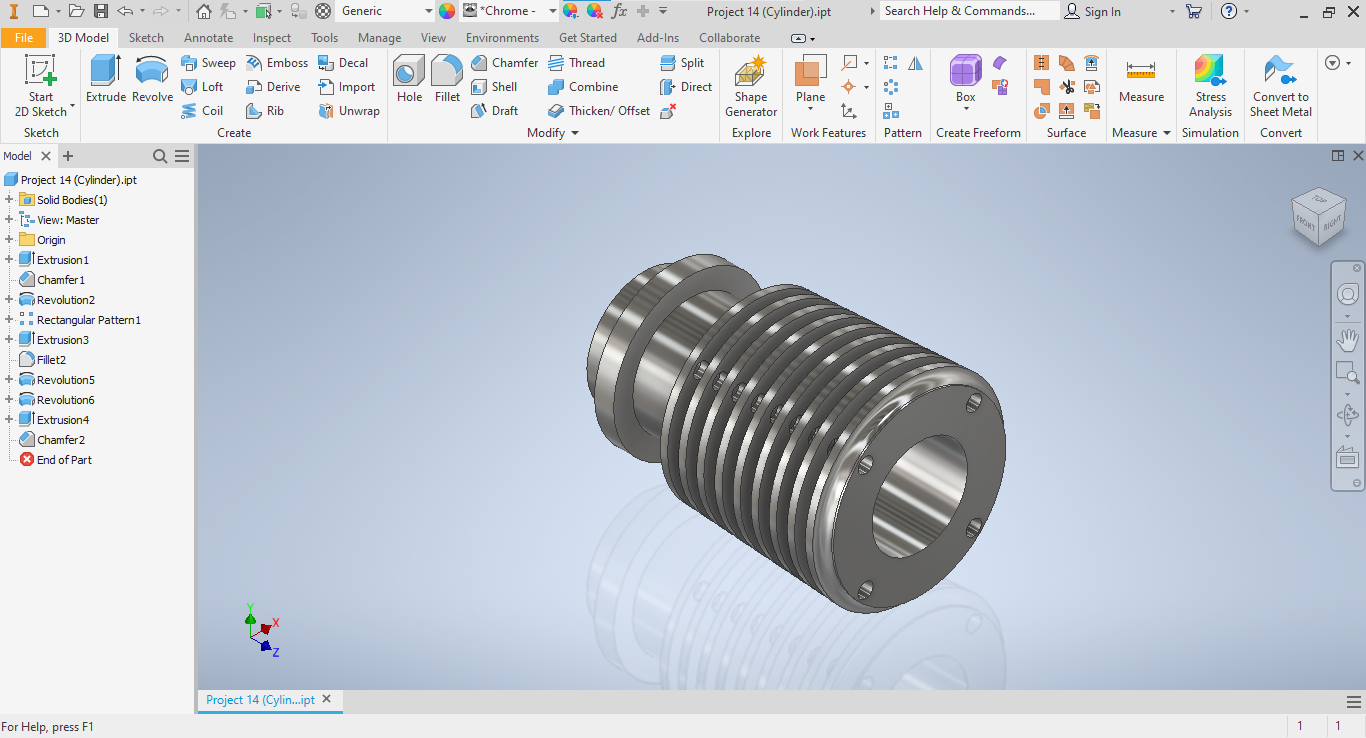Click the Search Help & Commands field

968,11
